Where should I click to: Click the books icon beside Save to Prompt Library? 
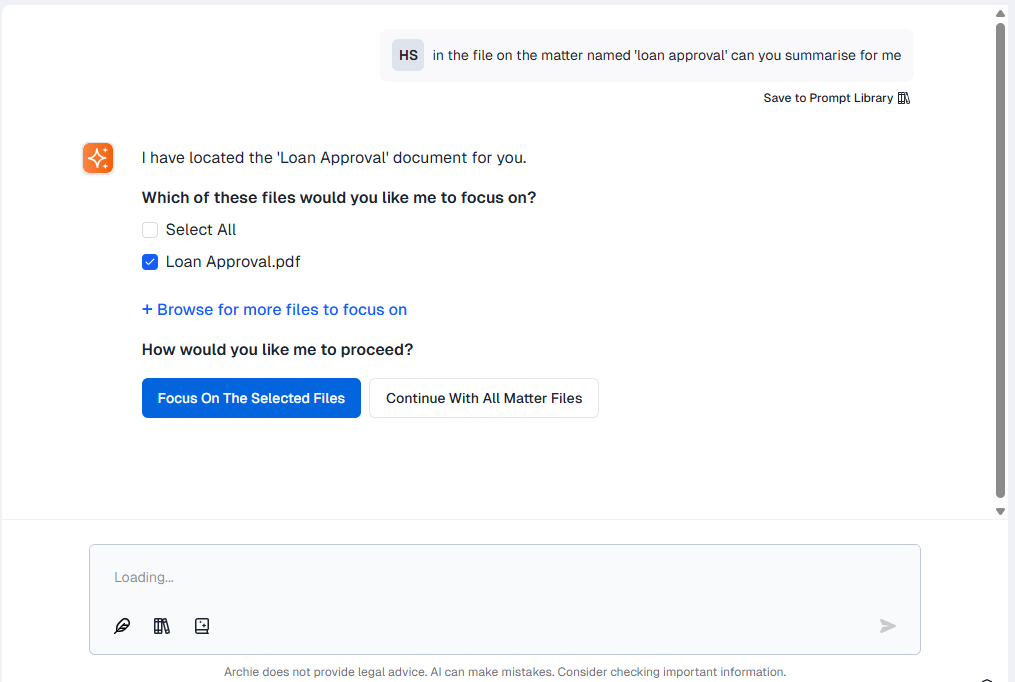click(904, 98)
